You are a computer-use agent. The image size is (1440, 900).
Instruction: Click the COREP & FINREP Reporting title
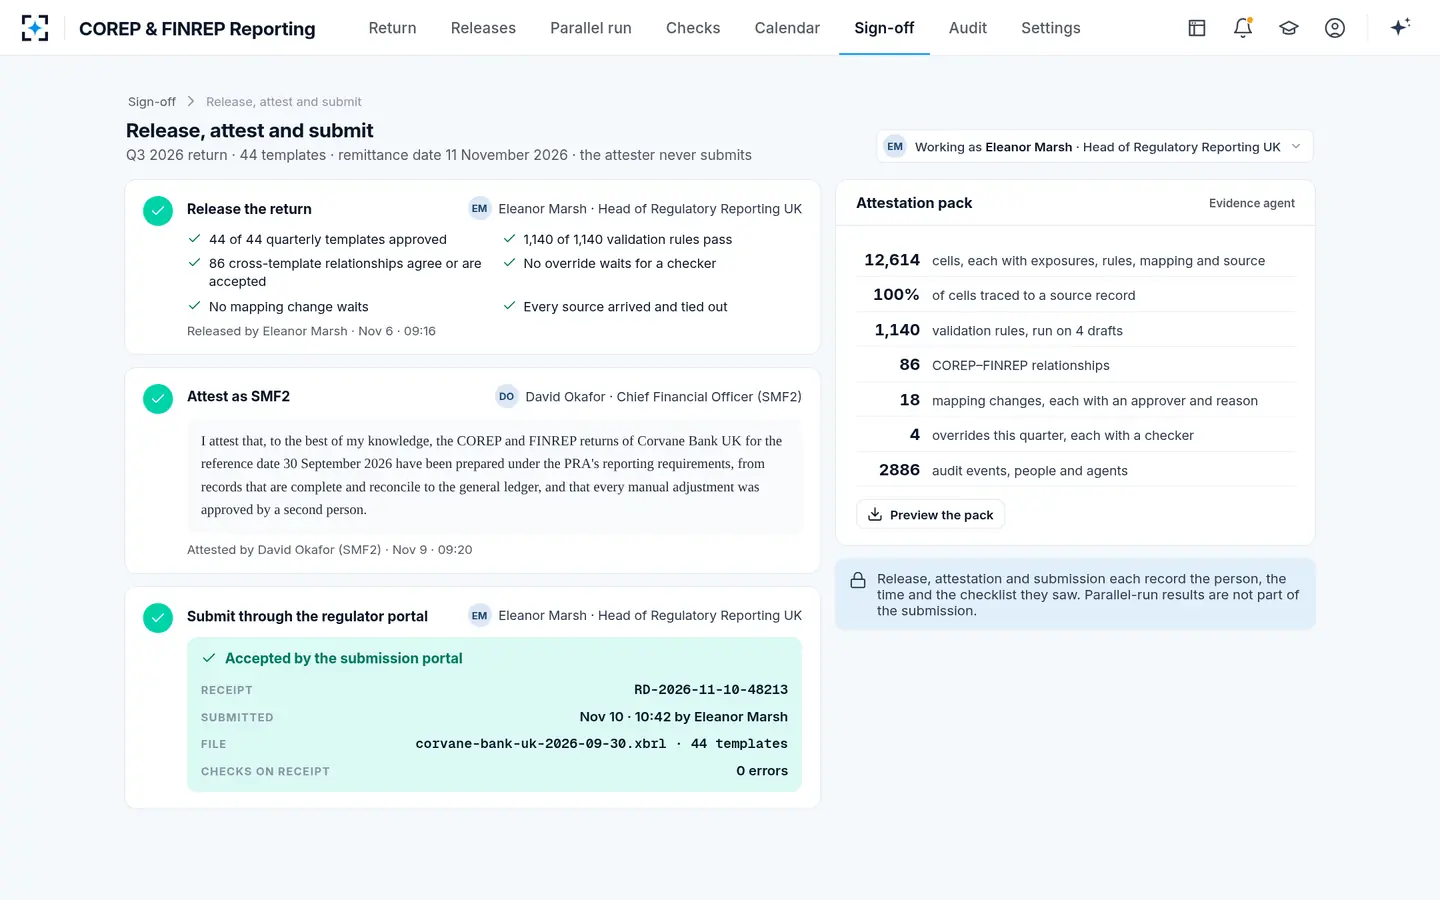(197, 29)
